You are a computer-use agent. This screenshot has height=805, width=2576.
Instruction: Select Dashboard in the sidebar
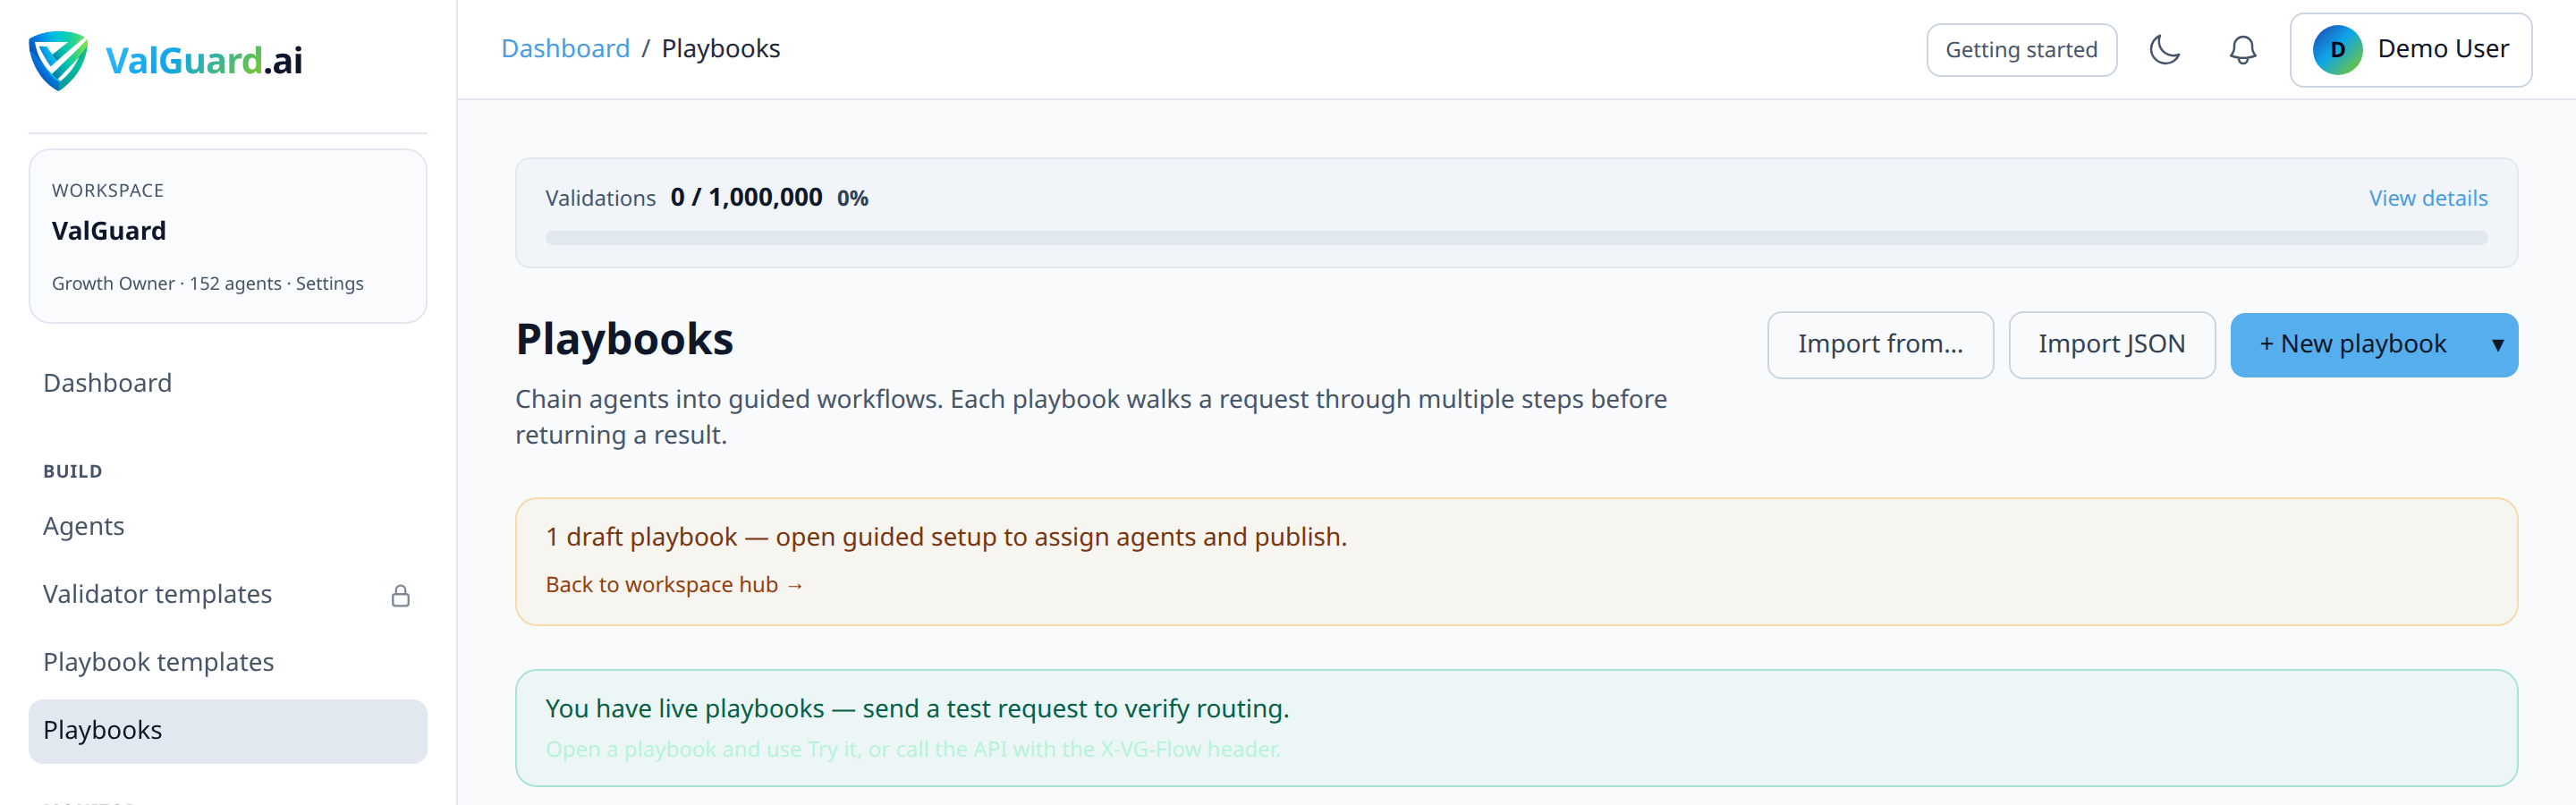coord(227,383)
